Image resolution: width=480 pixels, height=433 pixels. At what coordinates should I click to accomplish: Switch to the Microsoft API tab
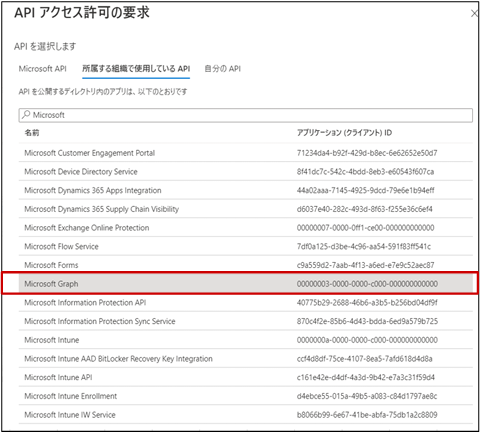pyautogui.click(x=42, y=69)
